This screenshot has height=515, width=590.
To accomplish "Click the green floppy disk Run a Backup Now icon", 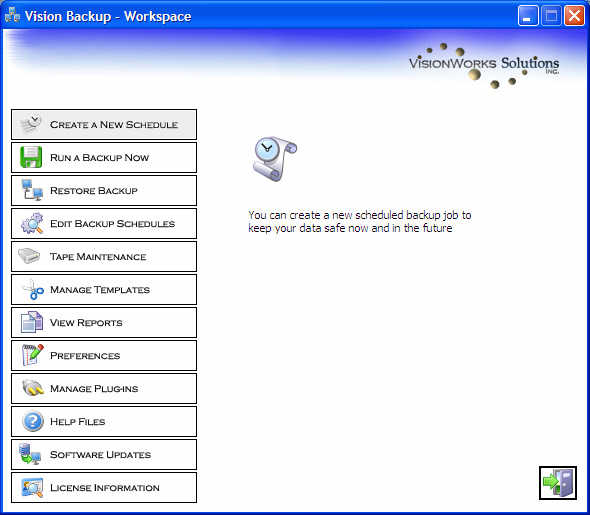I will 31,157.
